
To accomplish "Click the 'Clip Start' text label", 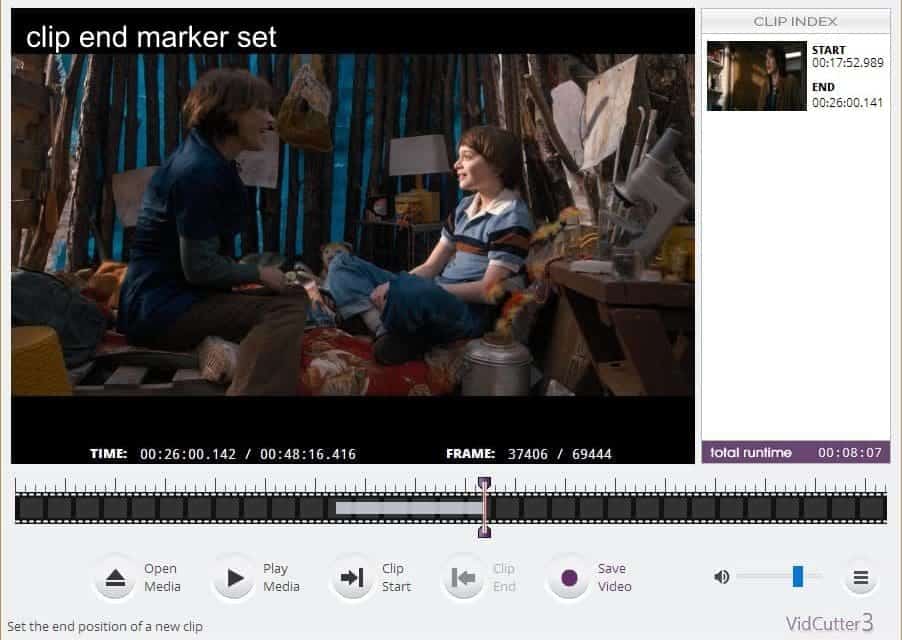I will click(x=396, y=577).
